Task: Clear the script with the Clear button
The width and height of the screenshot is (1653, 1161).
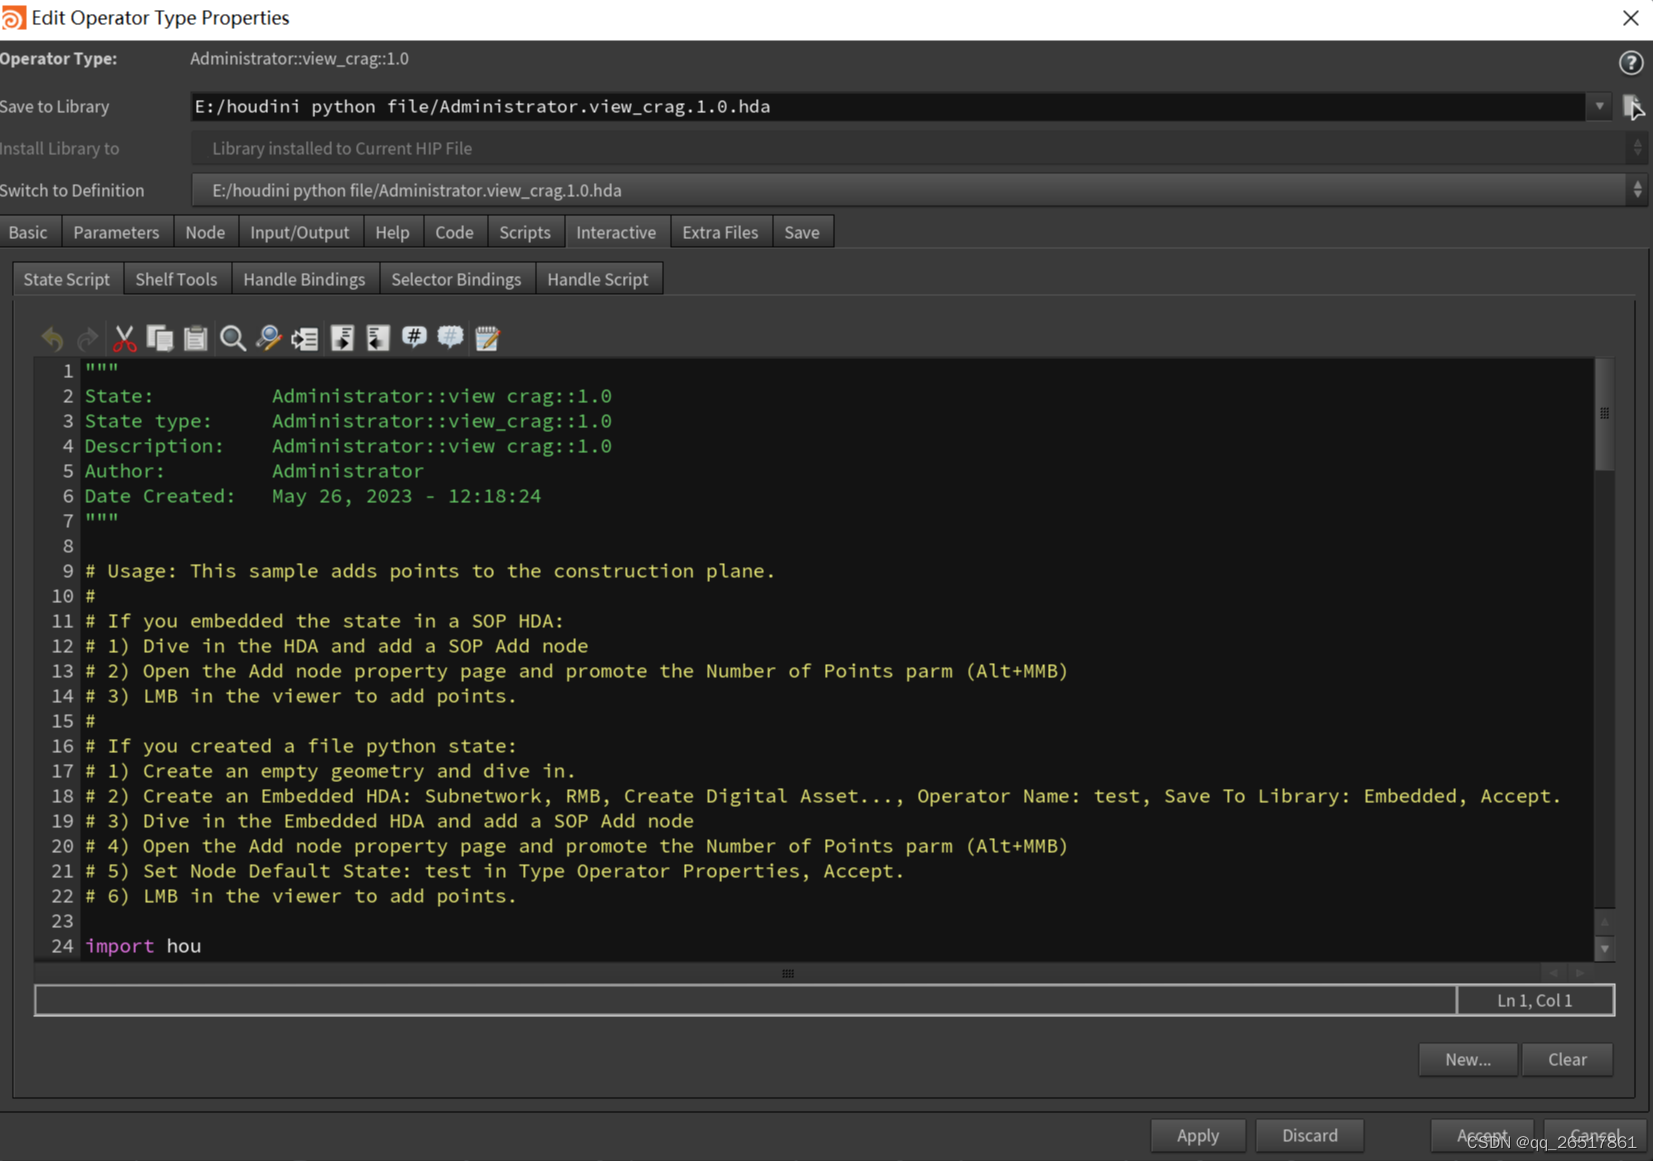Action: [x=1566, y=1059]
